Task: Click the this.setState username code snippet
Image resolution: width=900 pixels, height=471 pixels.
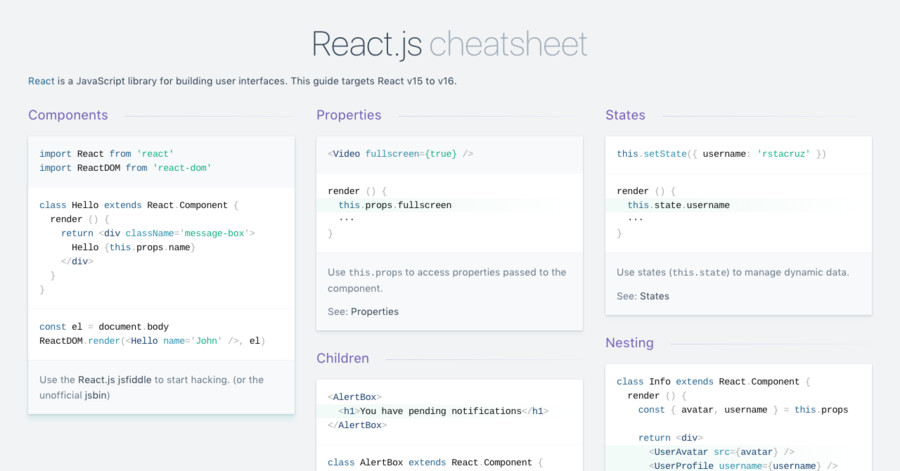Action: click(x=721, y=154)
